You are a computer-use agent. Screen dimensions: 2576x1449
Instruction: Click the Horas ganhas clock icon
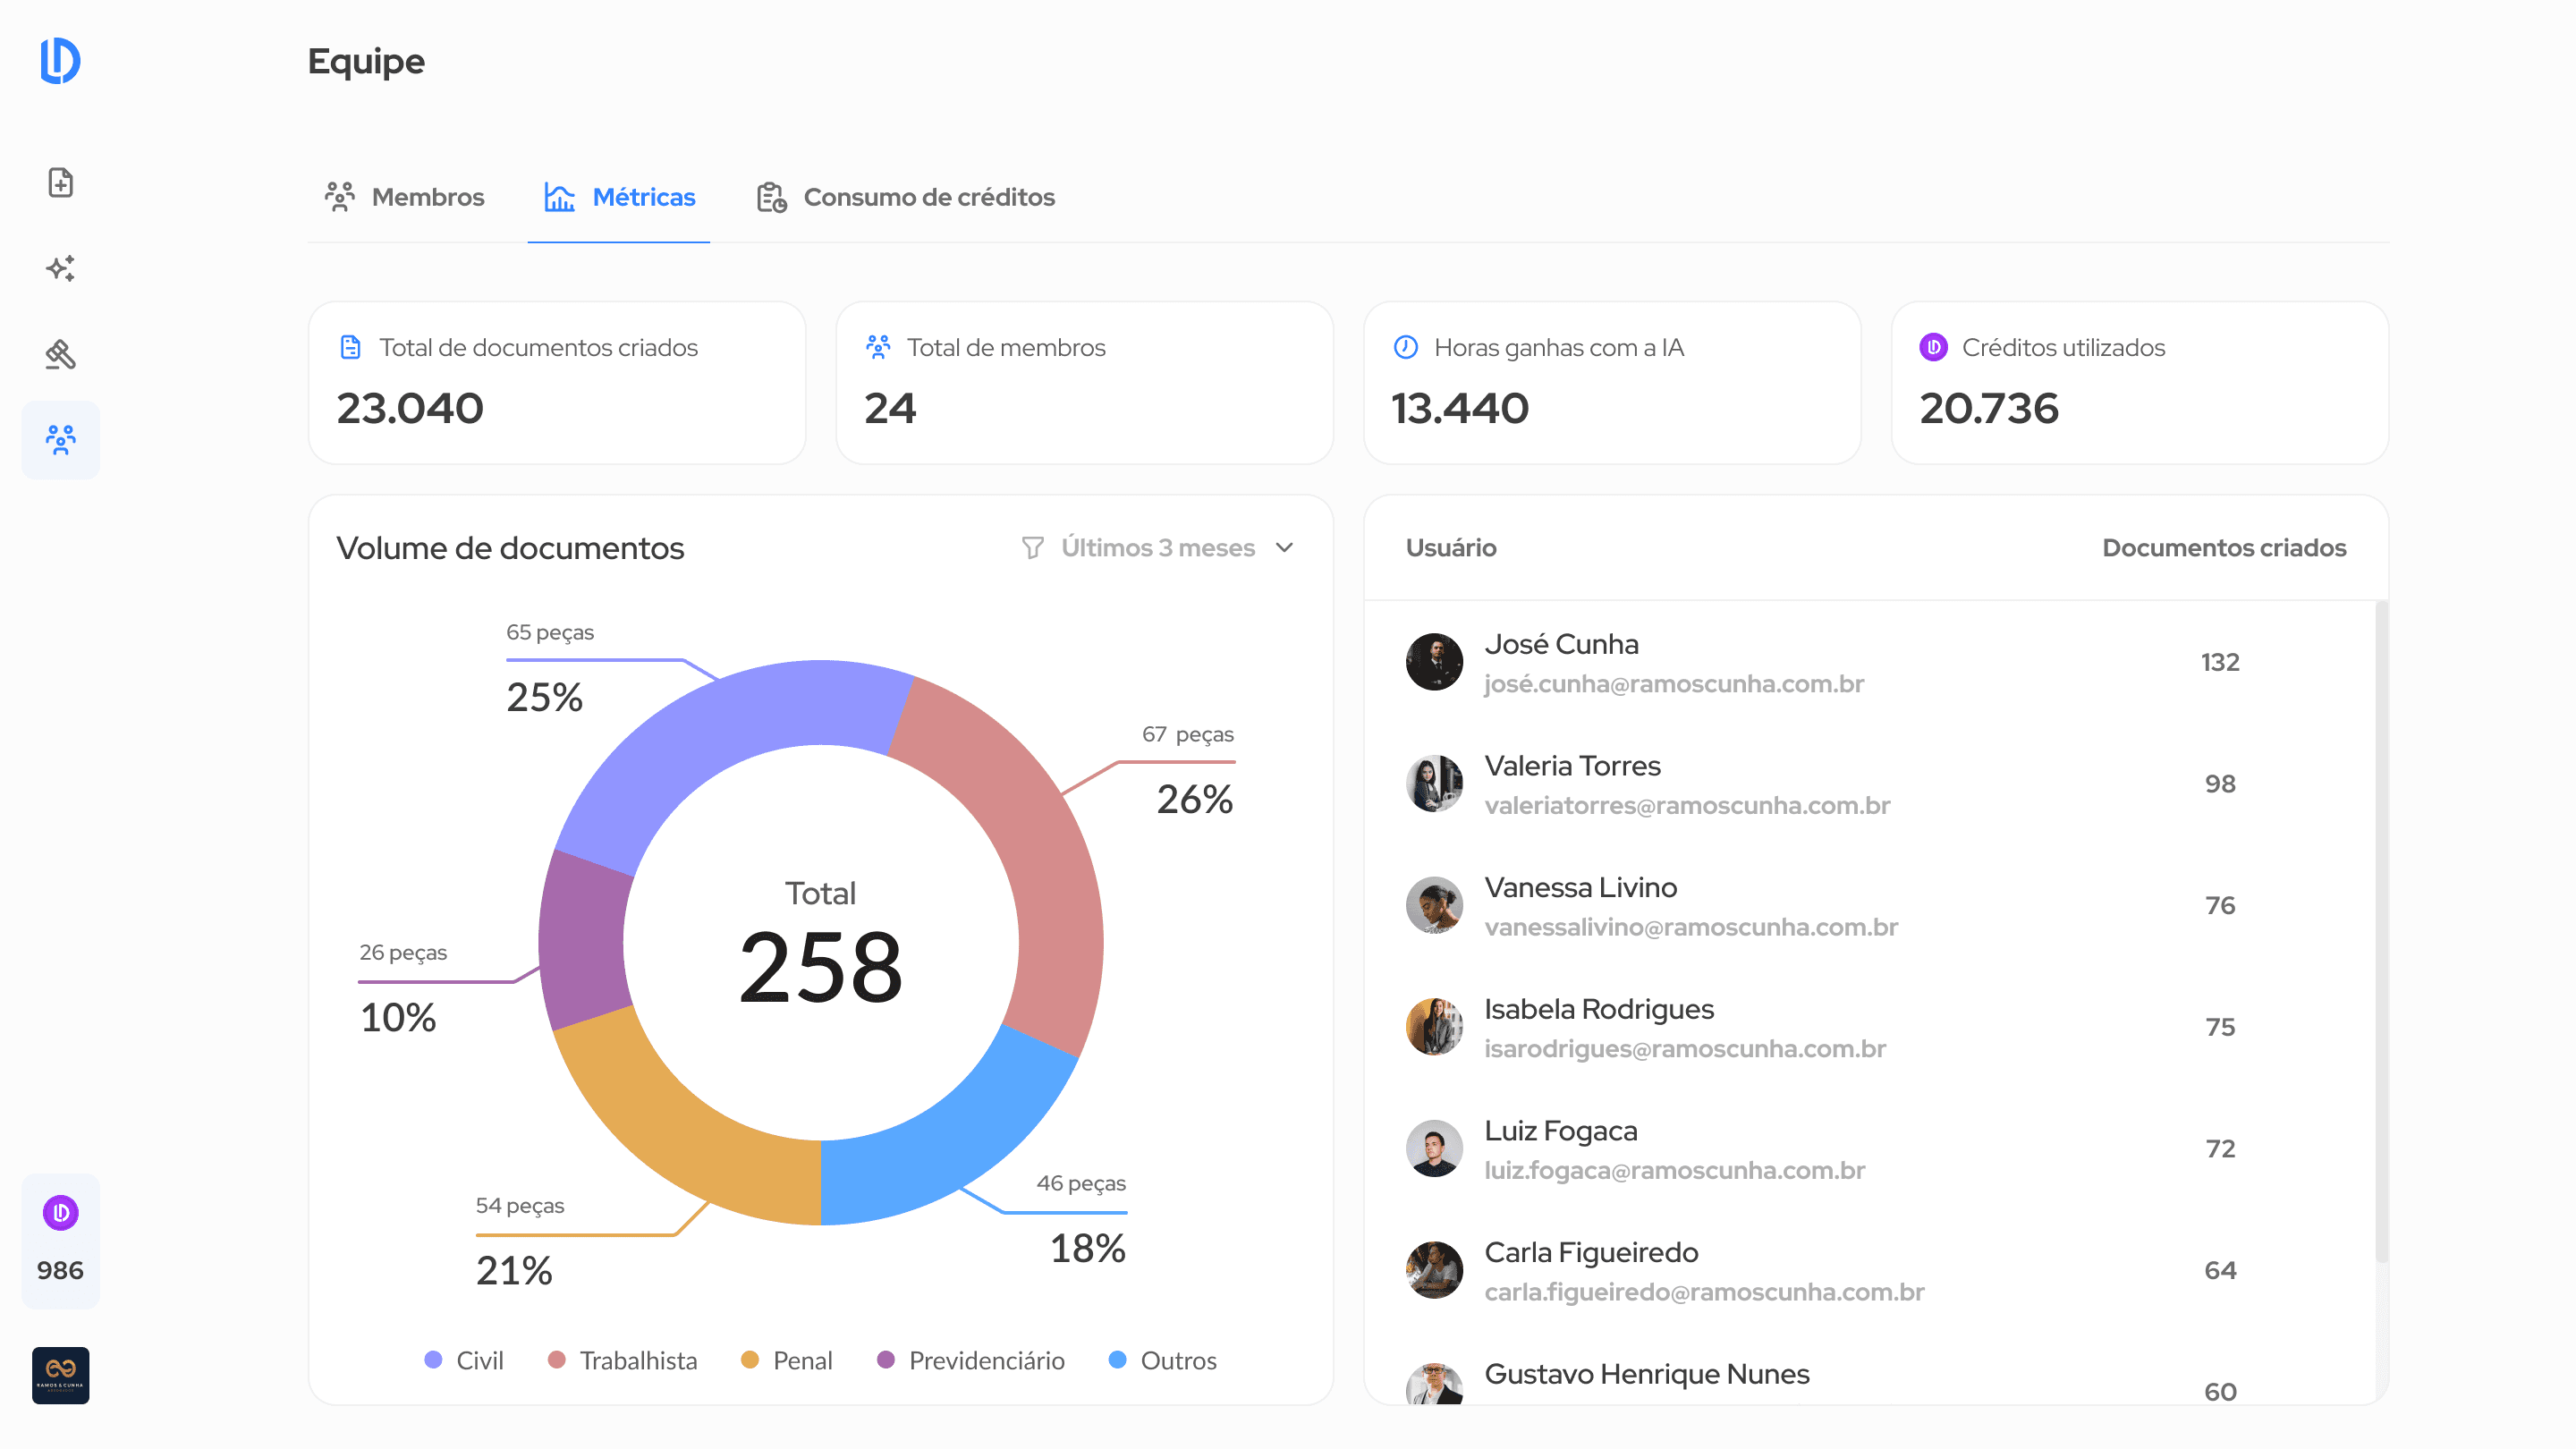tap(1405, 347)
